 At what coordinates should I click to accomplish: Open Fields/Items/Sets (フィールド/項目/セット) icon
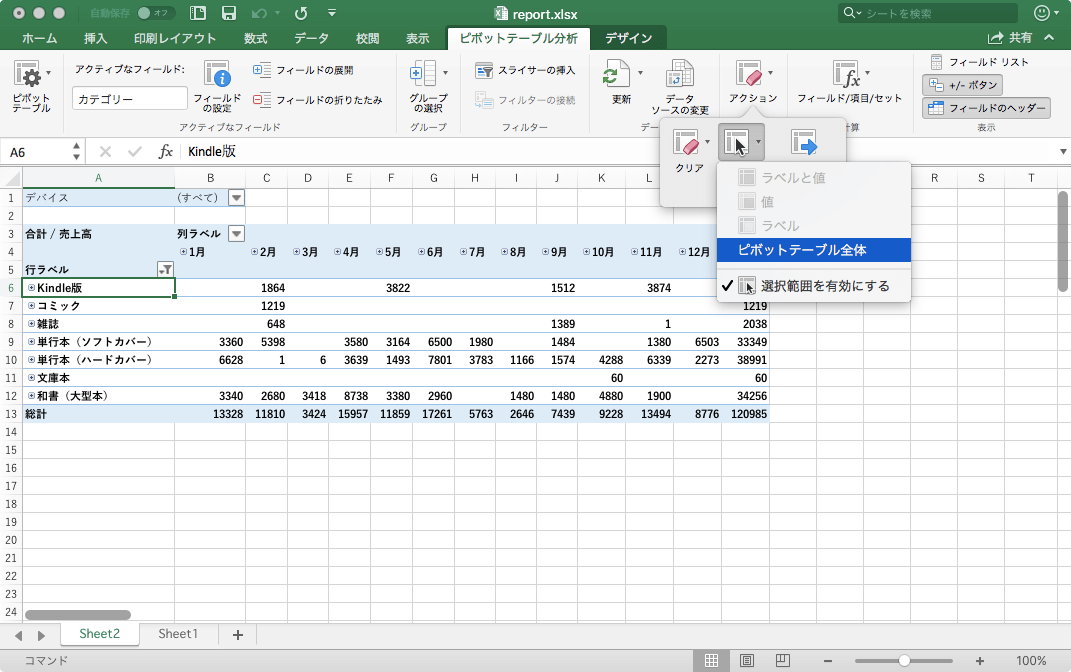pos(846,73)
